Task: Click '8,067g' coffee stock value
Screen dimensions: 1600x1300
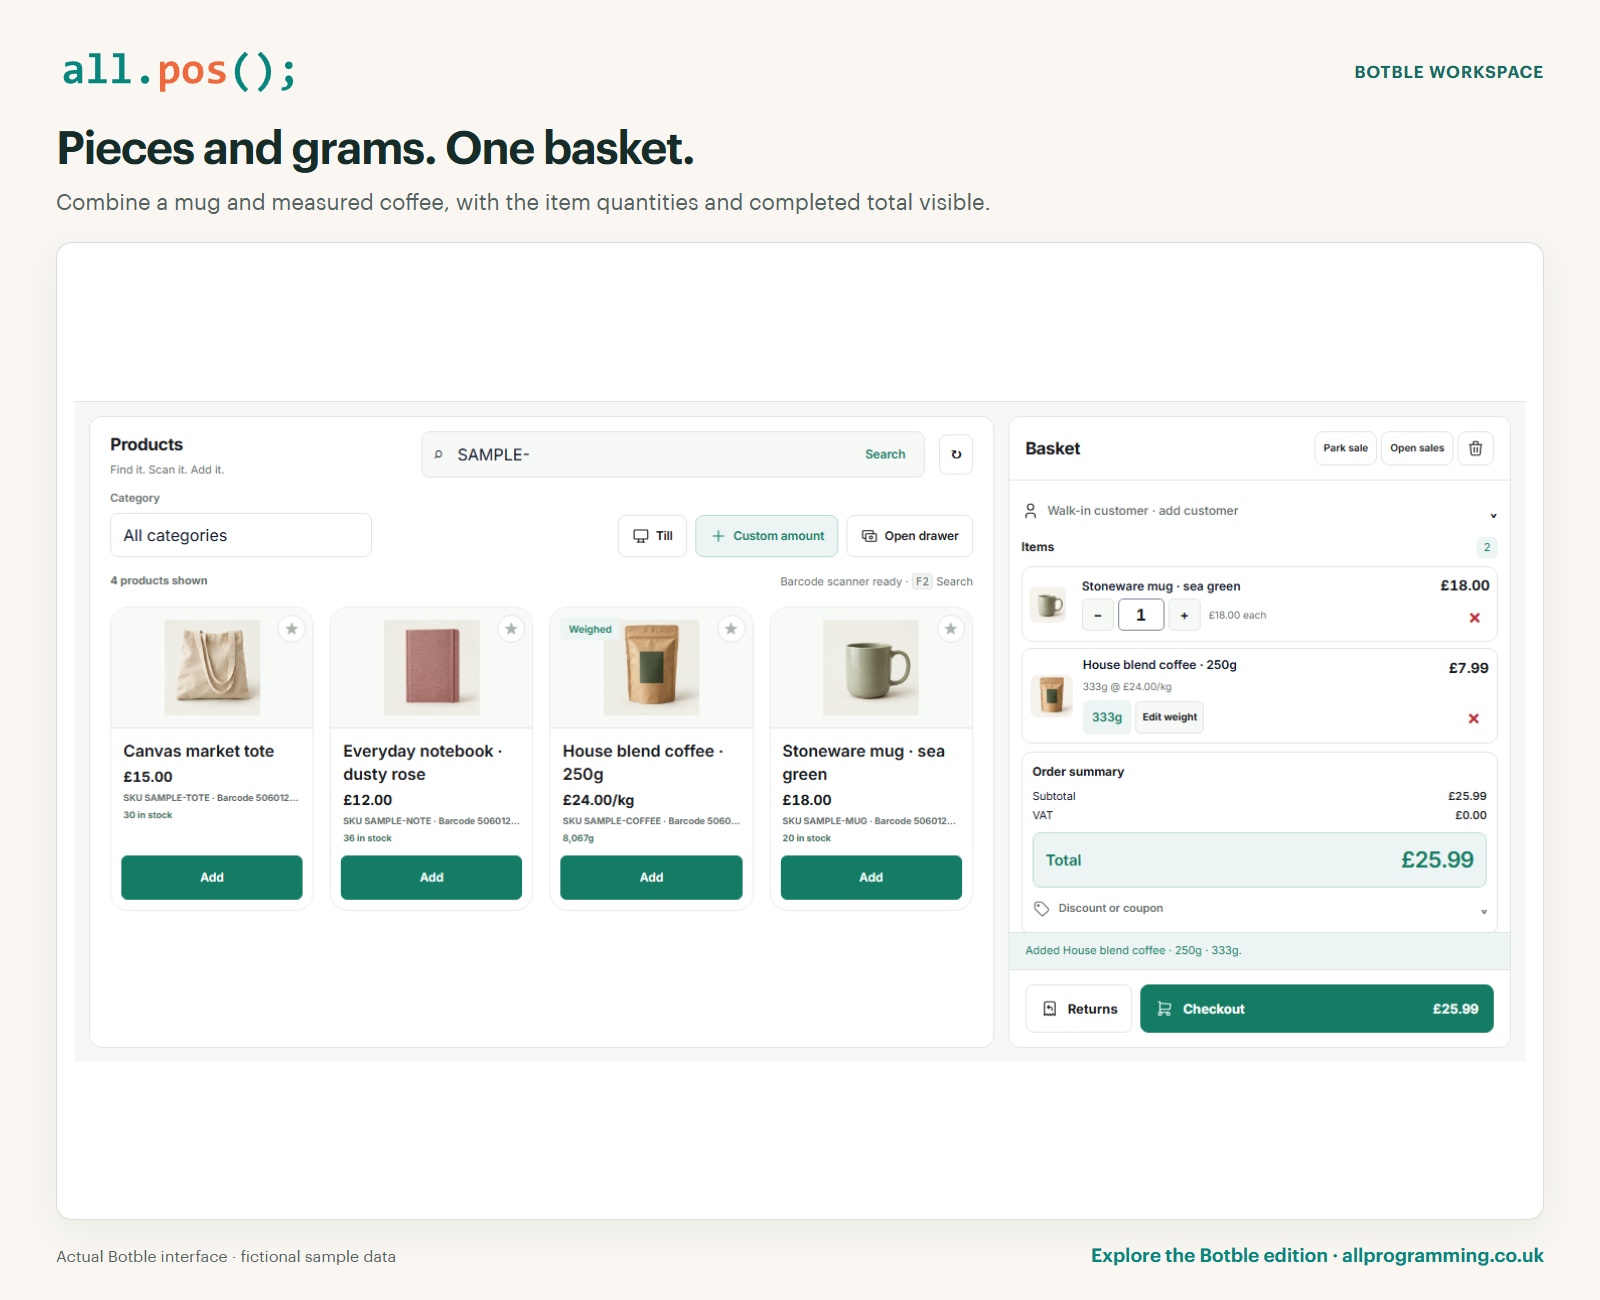Action: click(x=578, y=838)
